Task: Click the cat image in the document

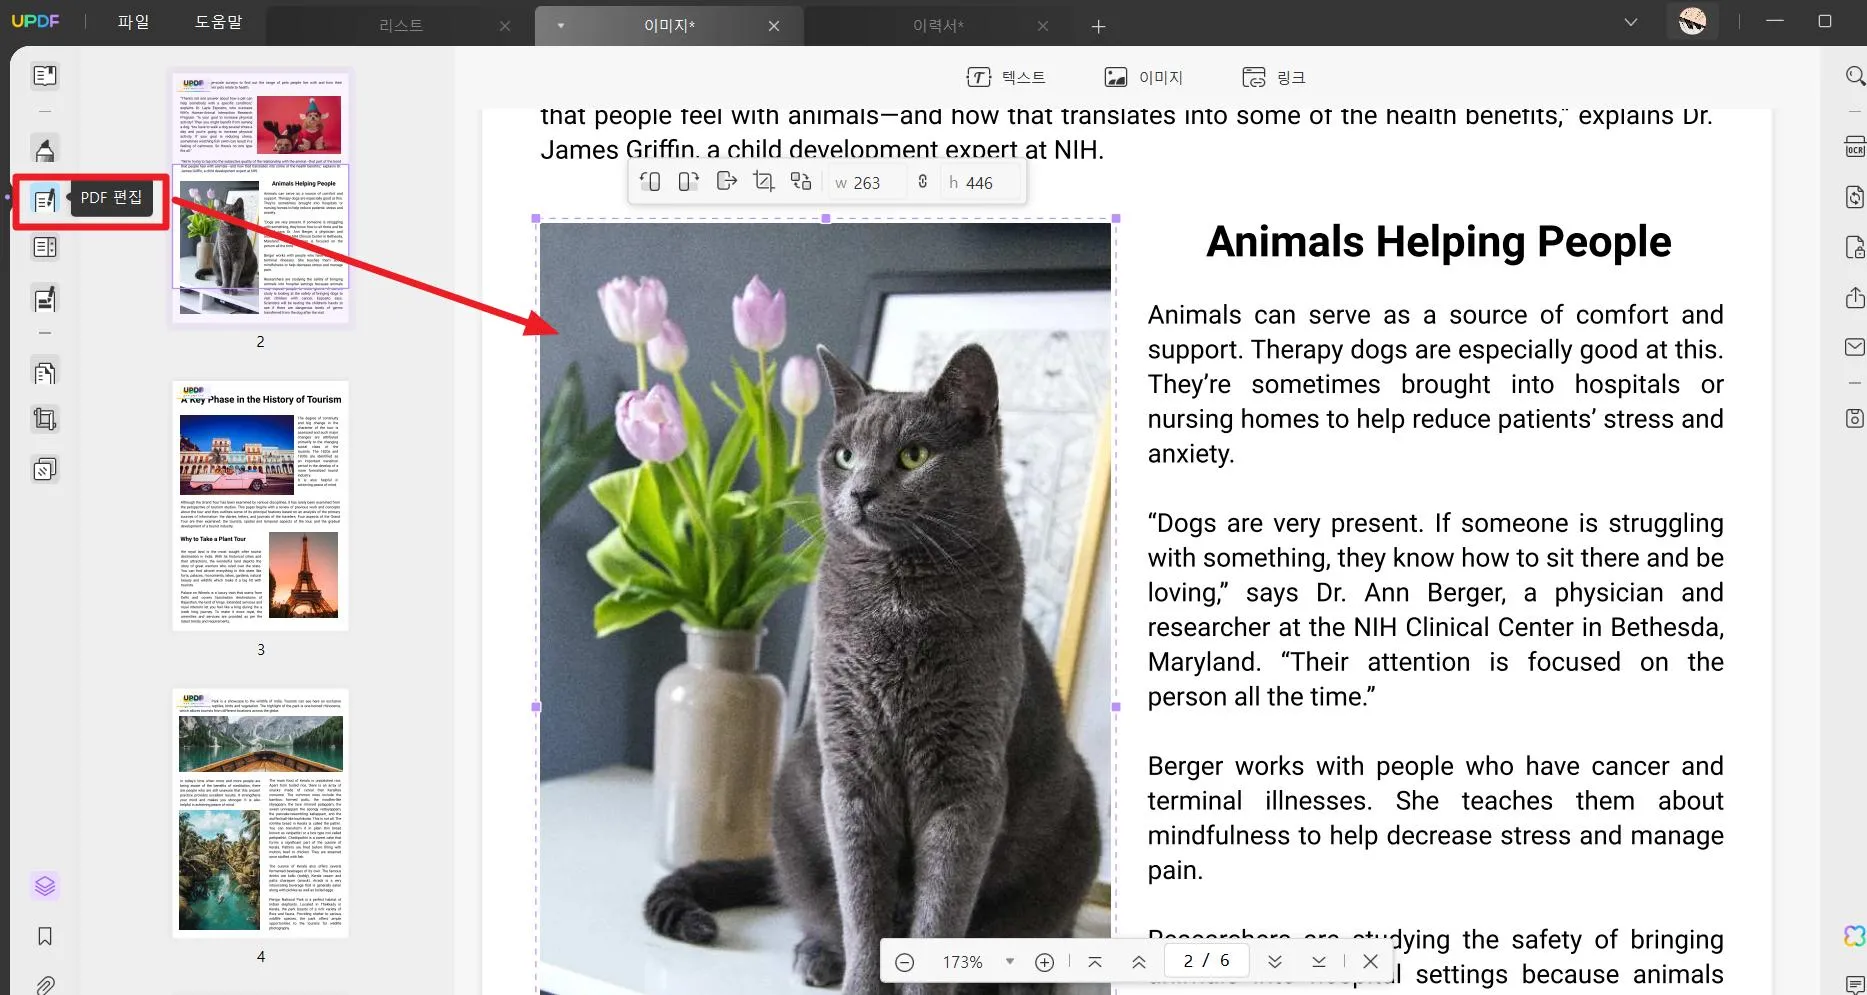Action: coord(825,608)
